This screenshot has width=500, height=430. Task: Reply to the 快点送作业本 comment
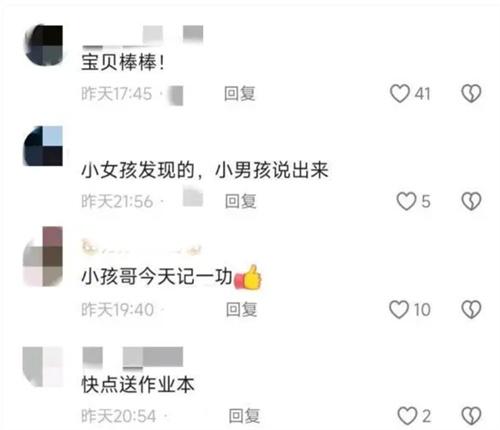pos(244,416)
